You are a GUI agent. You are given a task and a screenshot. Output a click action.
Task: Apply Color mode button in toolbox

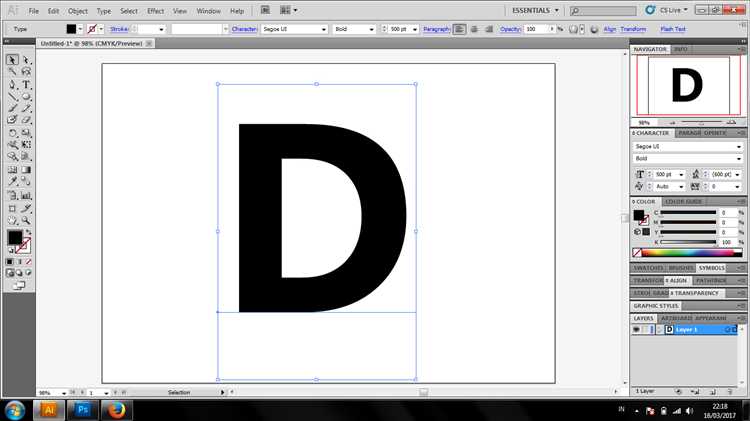point(10,262)
